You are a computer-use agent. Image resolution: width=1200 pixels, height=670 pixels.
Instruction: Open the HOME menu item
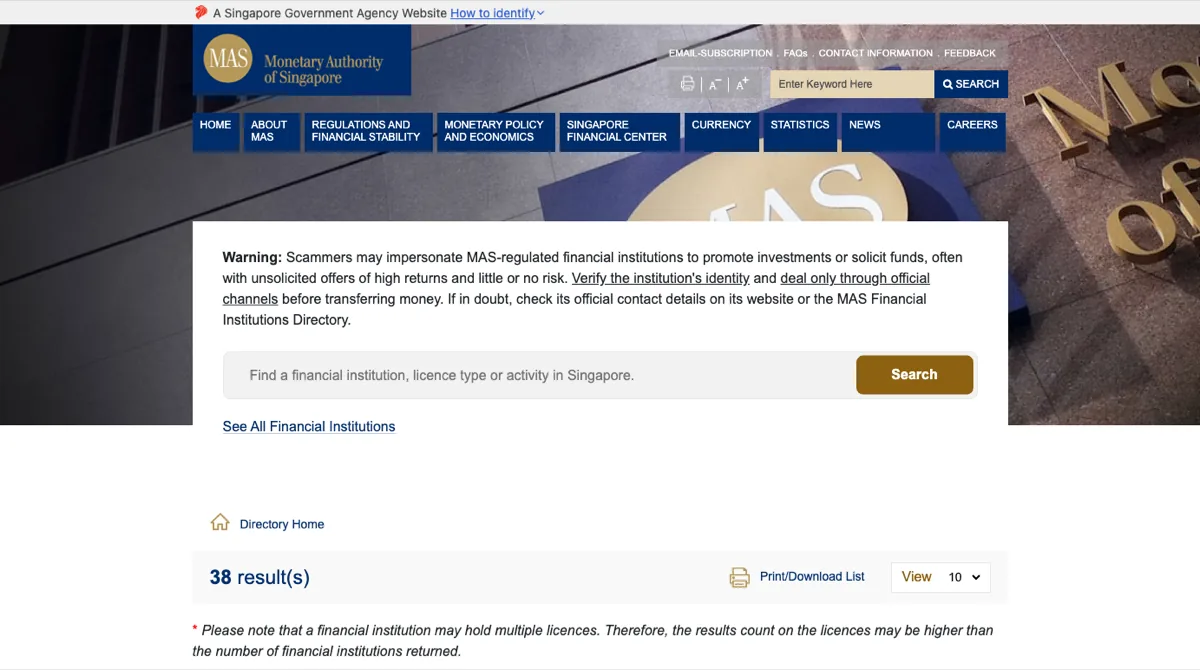pos(215,132)
